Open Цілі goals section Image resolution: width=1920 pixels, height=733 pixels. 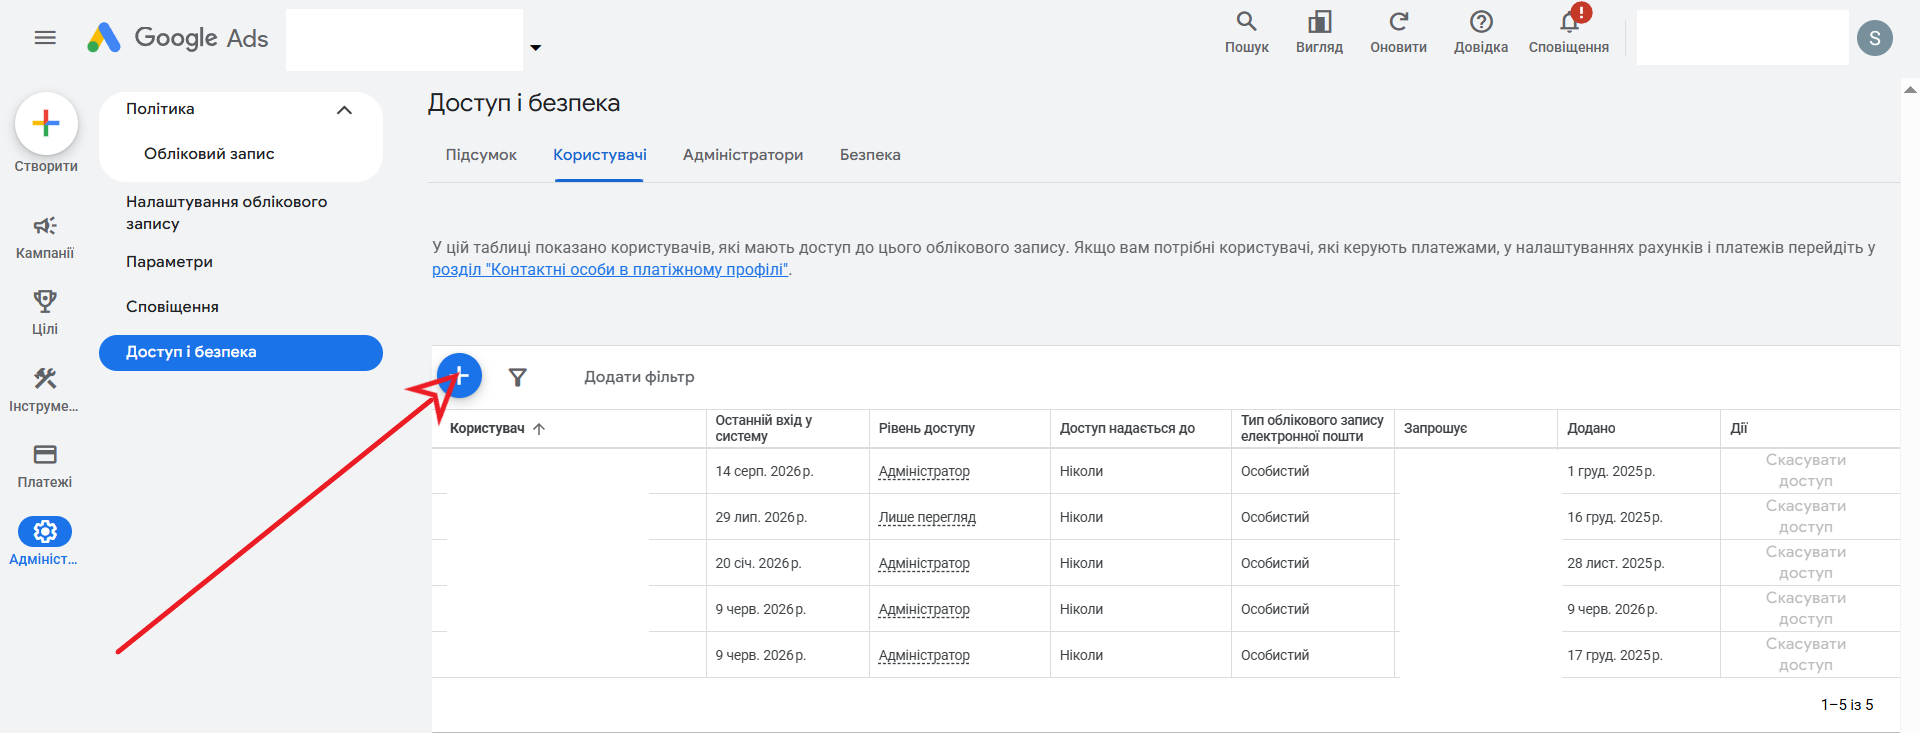point(45,313)
